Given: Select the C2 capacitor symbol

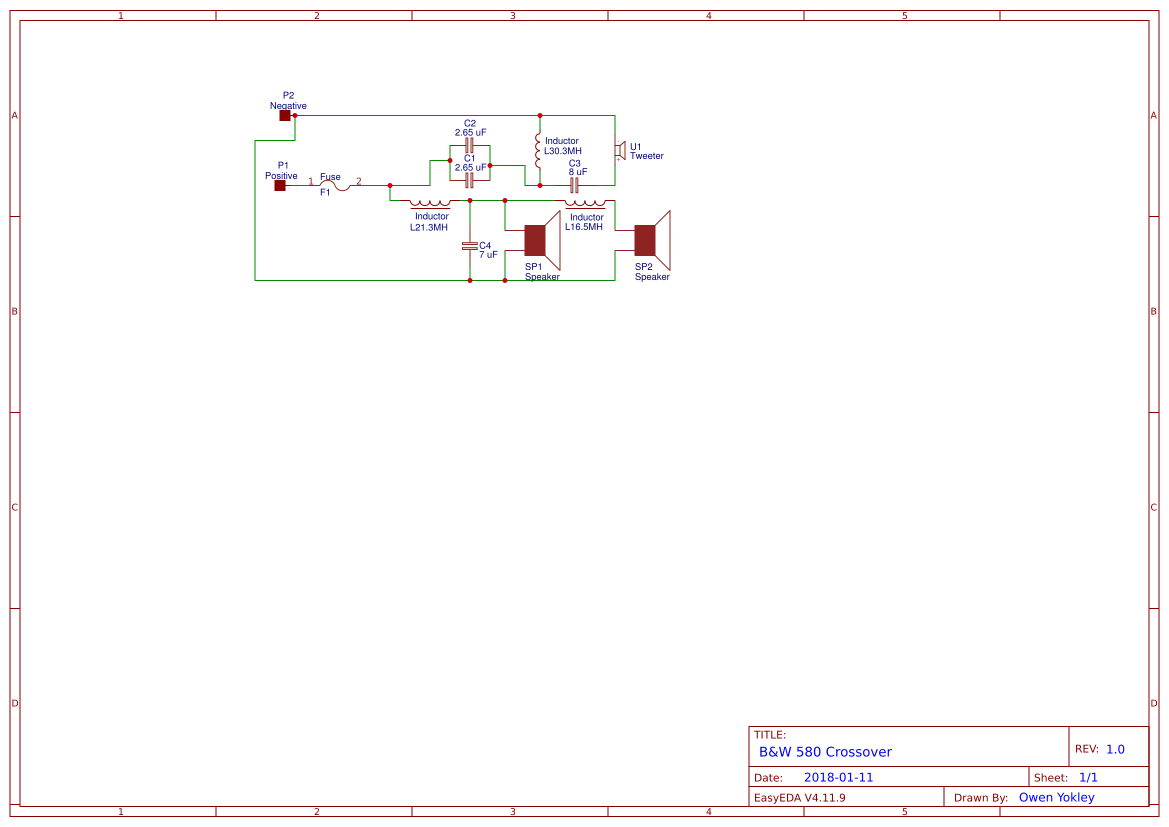Looking at the screenshot, I should point(469,145).
